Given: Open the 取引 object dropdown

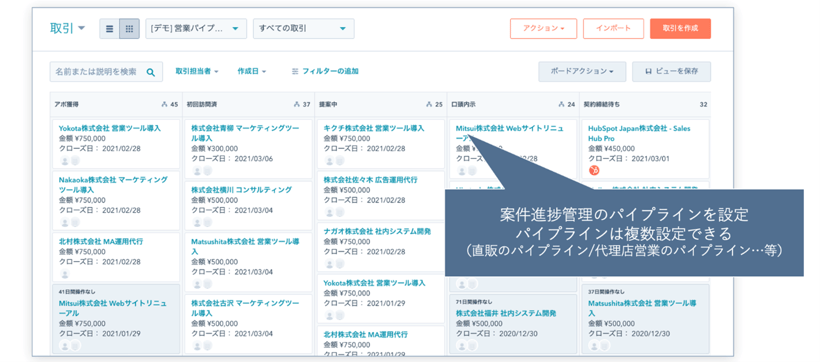Looking at the screenshot, I should [67, 28].
